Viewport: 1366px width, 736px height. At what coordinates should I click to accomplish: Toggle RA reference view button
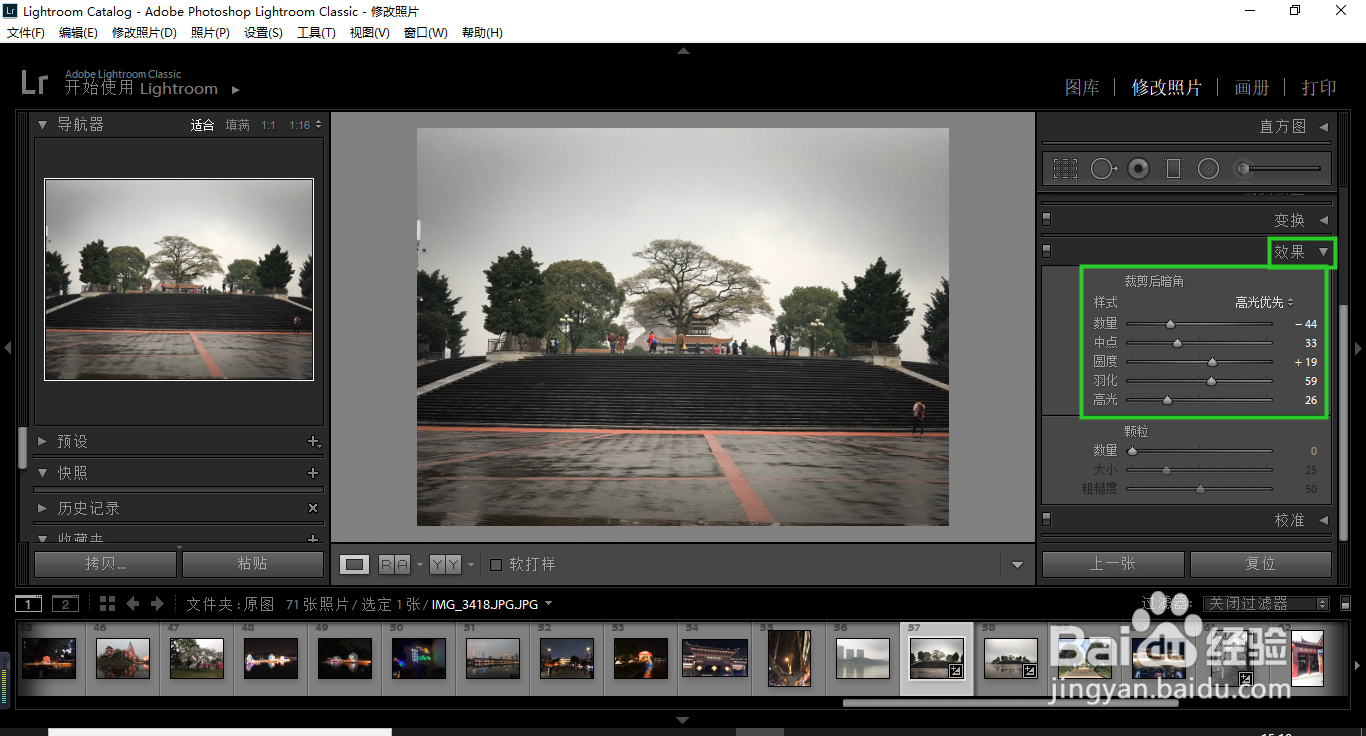tap(394, 565)
